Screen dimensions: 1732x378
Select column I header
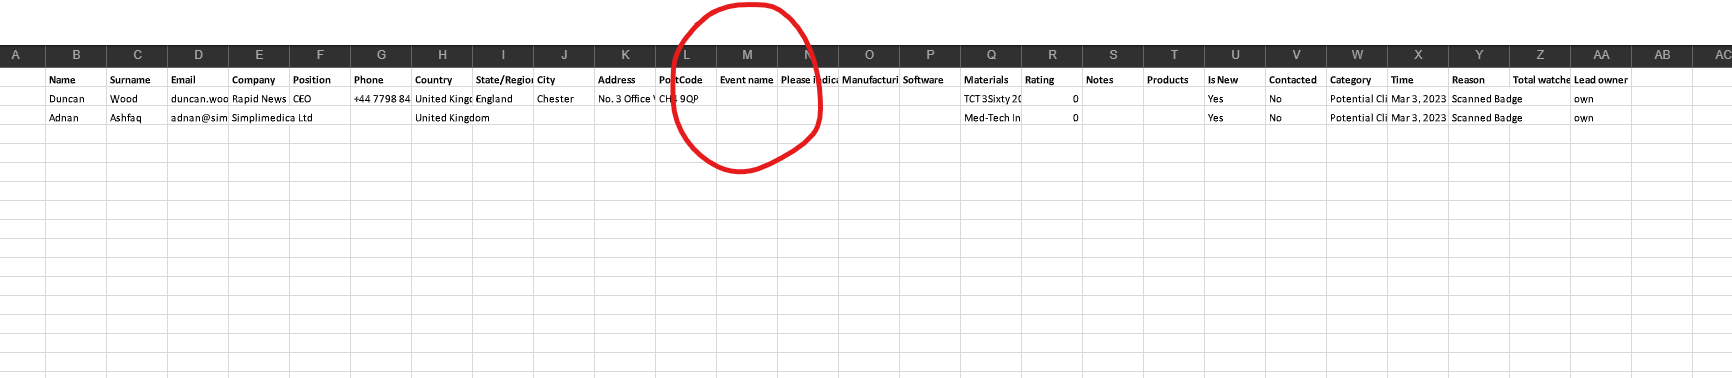(x=503, y=55)
